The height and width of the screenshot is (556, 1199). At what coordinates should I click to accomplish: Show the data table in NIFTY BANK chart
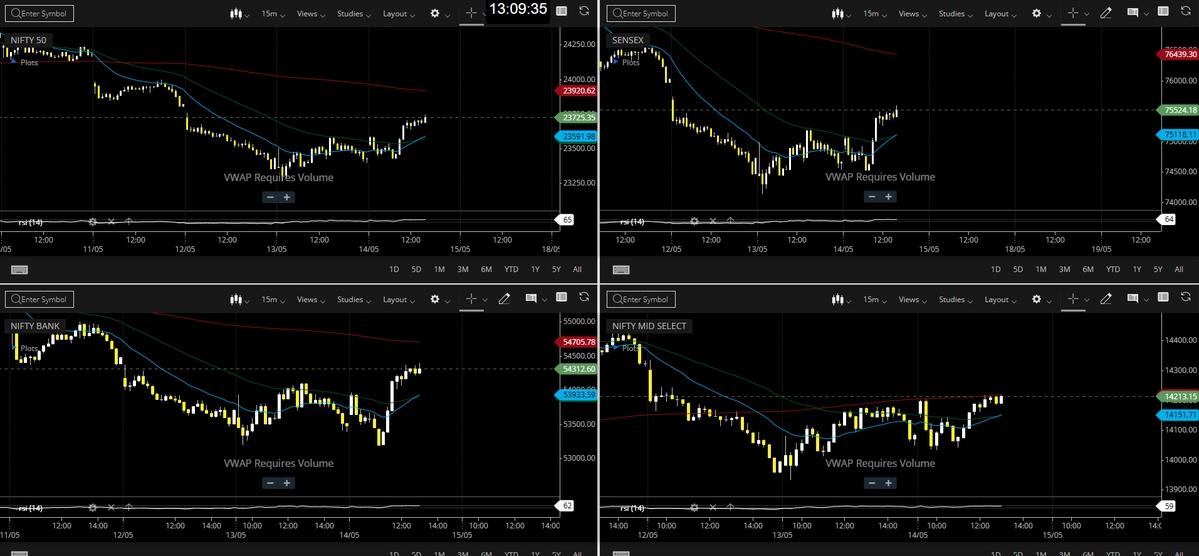[x=561, y=298]
